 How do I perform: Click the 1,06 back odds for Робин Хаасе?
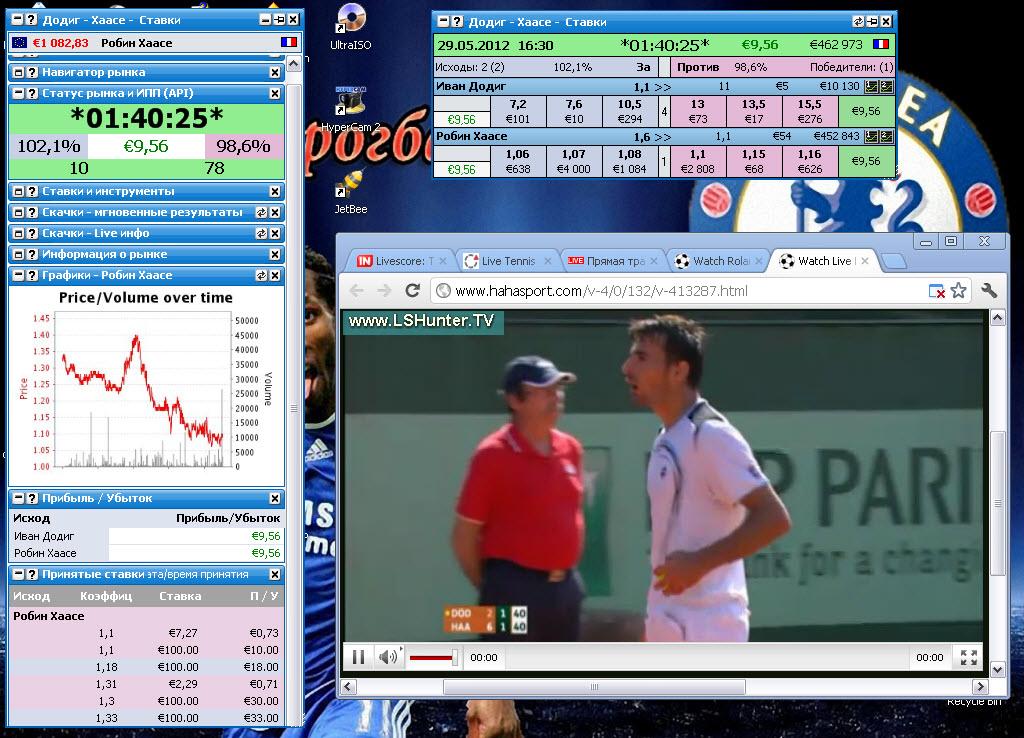[x=517, y=155]
